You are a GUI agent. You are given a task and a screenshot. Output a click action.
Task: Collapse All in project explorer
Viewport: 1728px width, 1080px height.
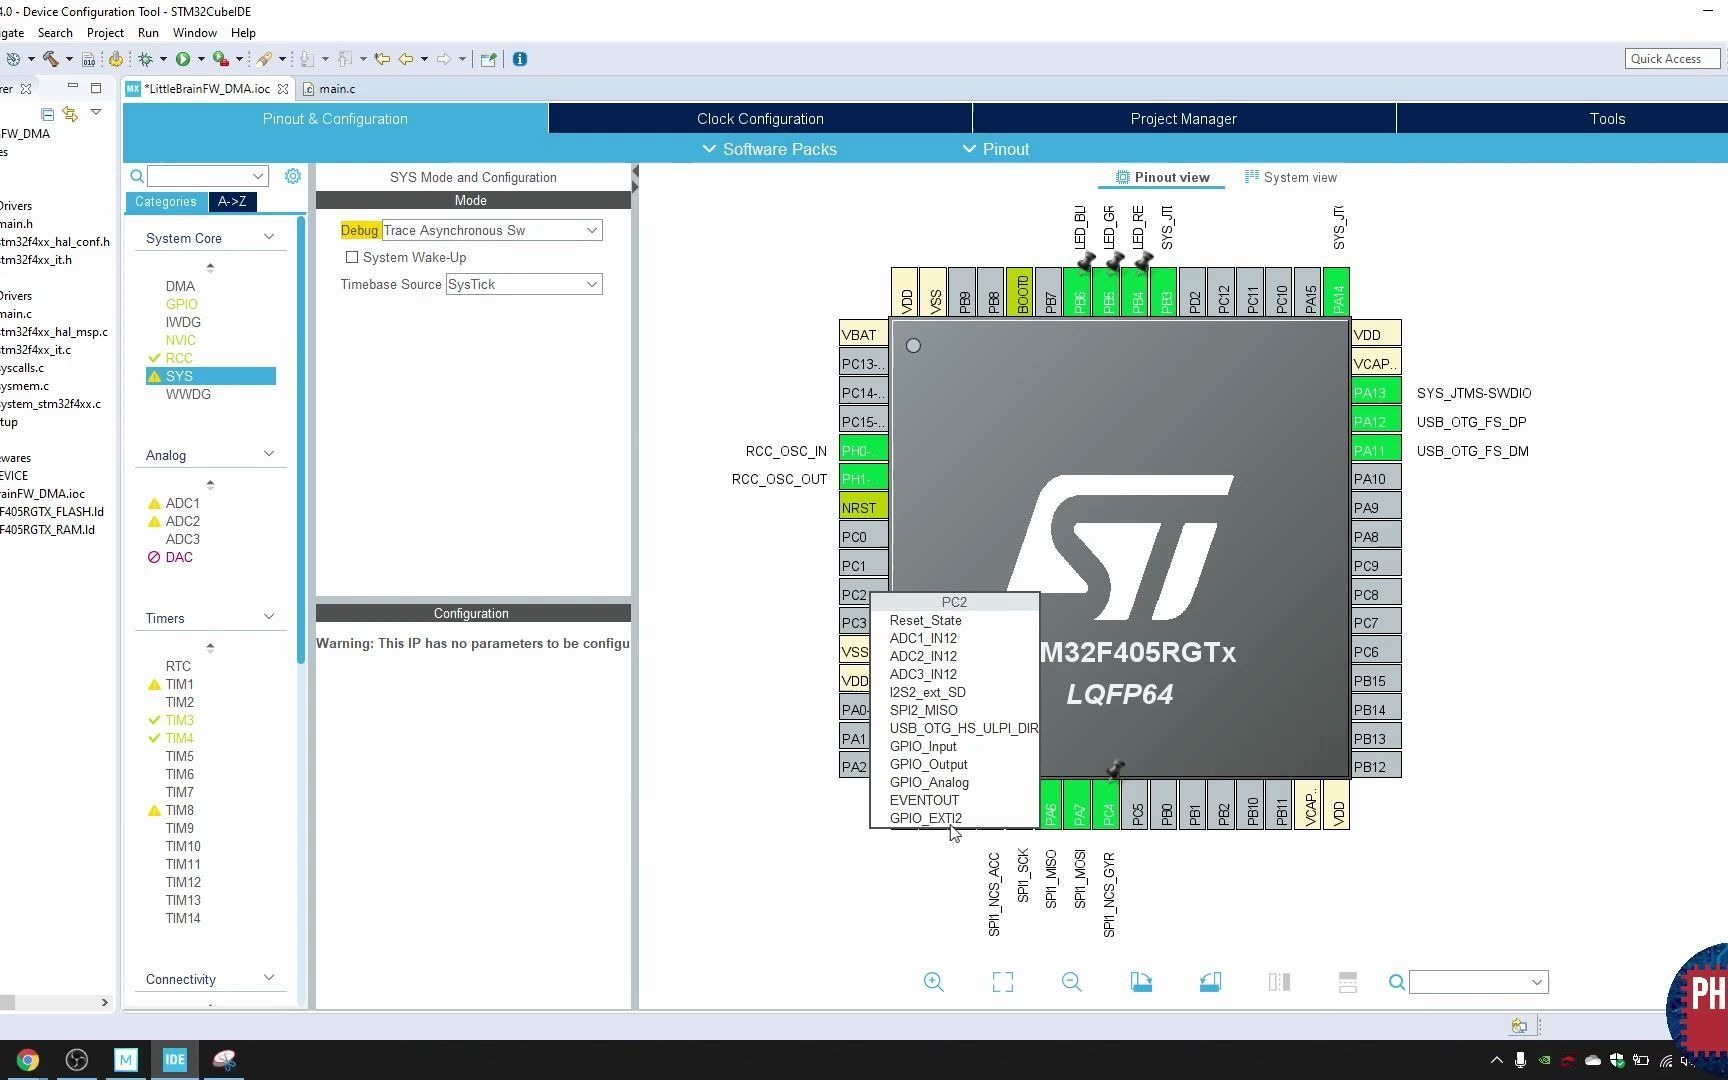pos(47,113)
